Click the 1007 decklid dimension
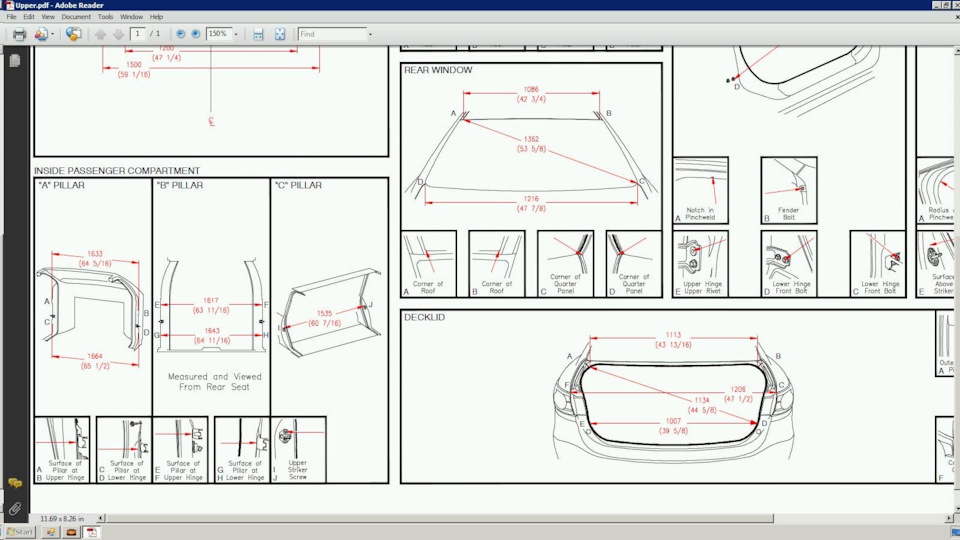This screenshot has height=540, width=960. [x=673, y=421]
